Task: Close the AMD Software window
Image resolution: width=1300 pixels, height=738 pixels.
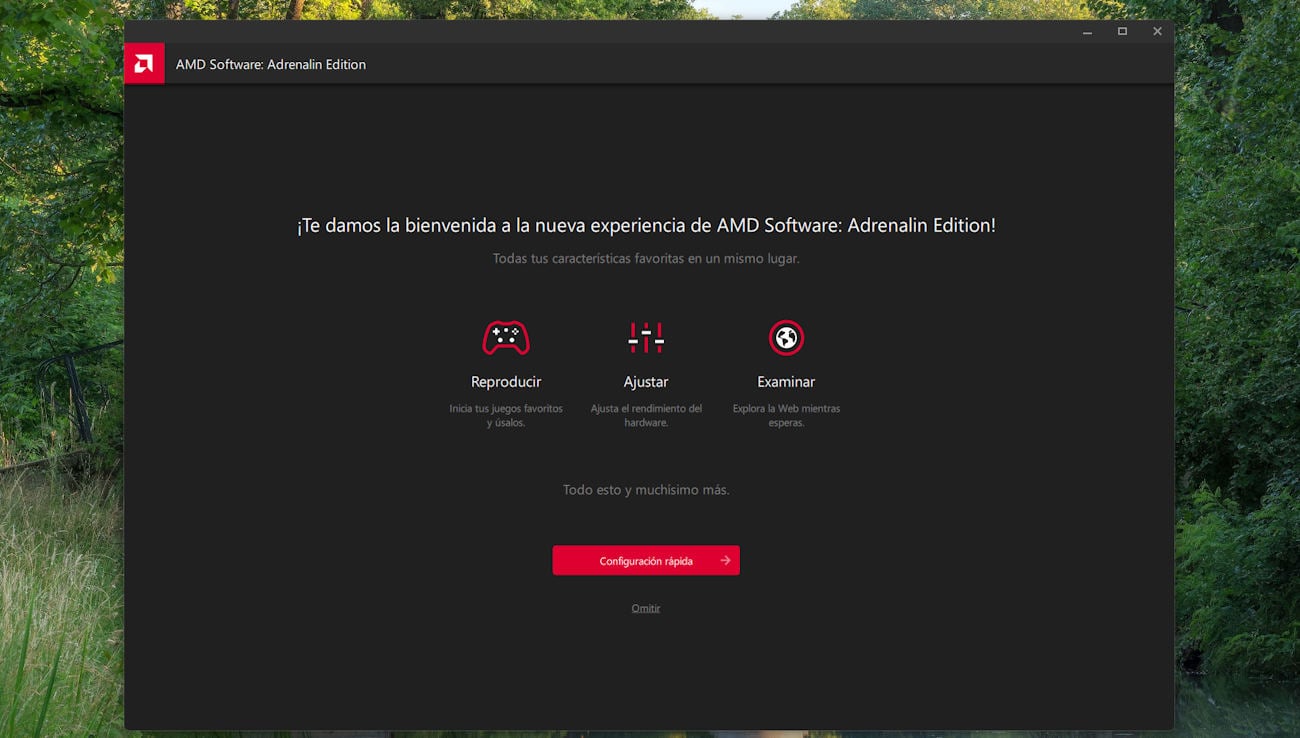Action: tap(1157, 32)
